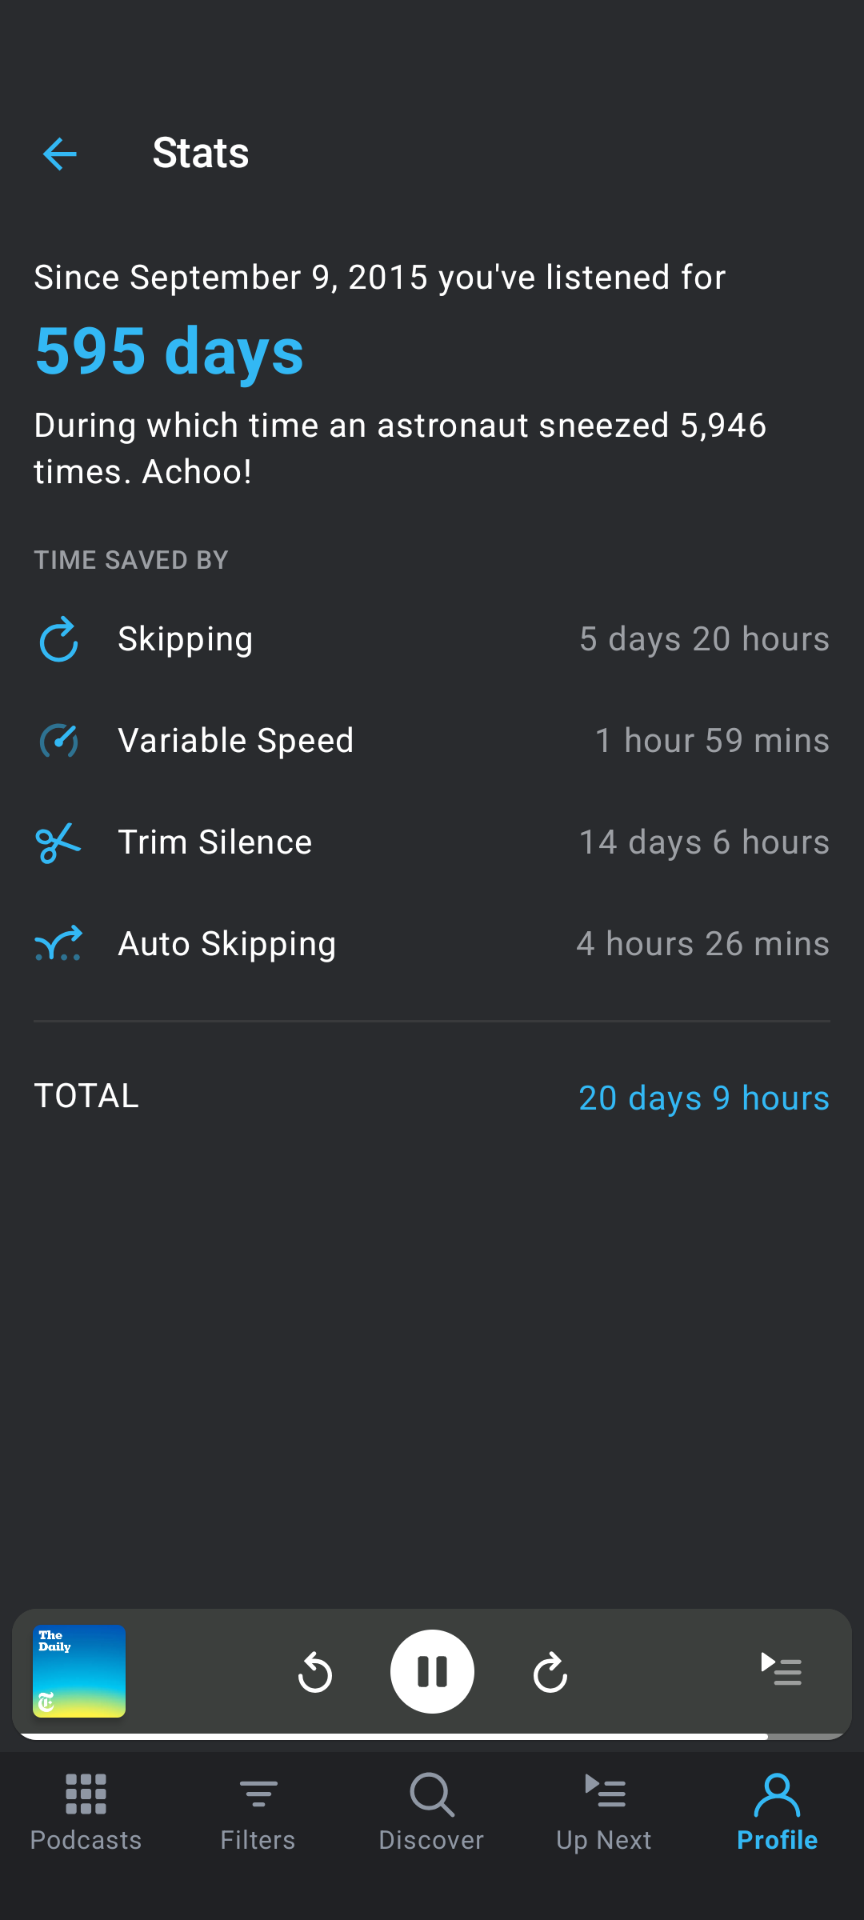Screen dimensions: 864x1920
Task: Tap the back arrow beside Stats
Action: coord(60,154)
